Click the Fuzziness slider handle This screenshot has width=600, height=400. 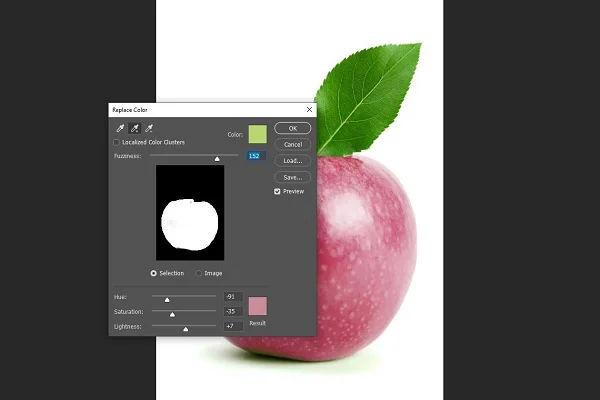(216, 158)
